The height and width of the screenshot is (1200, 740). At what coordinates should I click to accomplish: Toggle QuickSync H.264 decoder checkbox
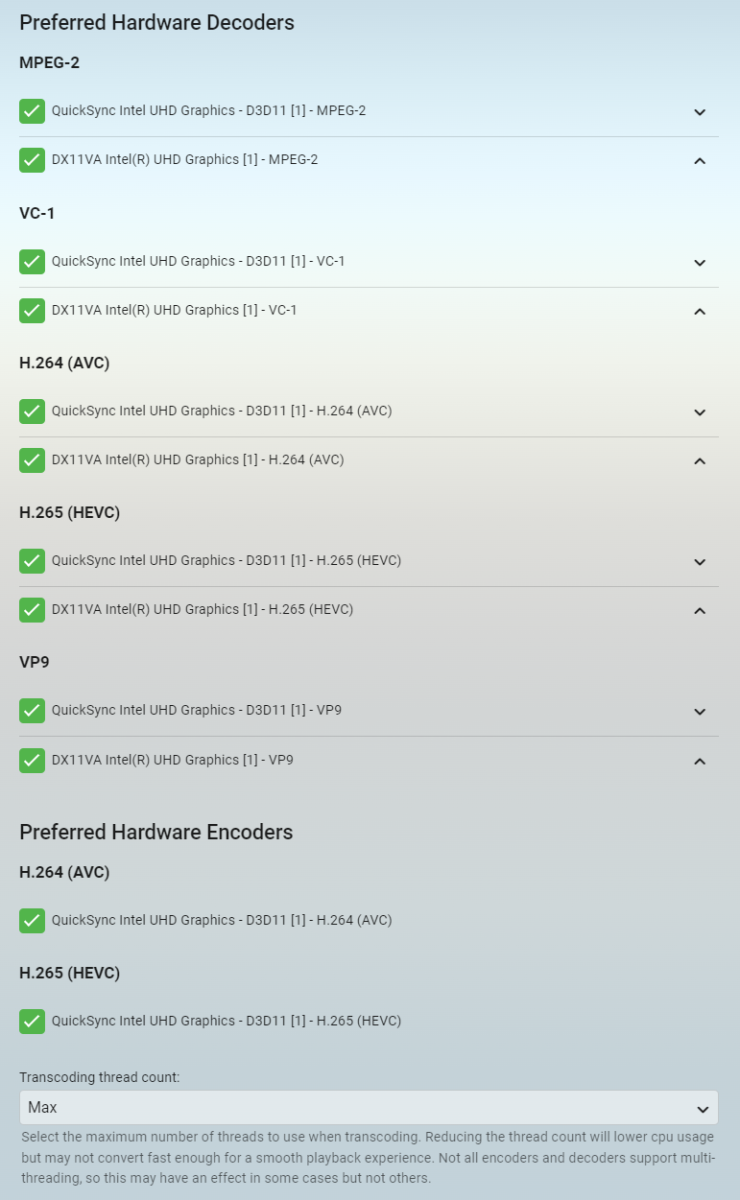32,411
